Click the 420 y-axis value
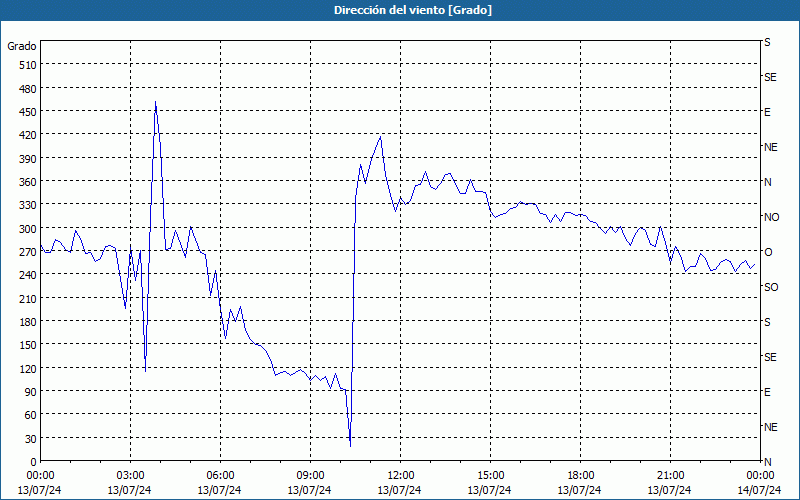The height and width of the screenshot is (500, 800). (x=28, y=135)
